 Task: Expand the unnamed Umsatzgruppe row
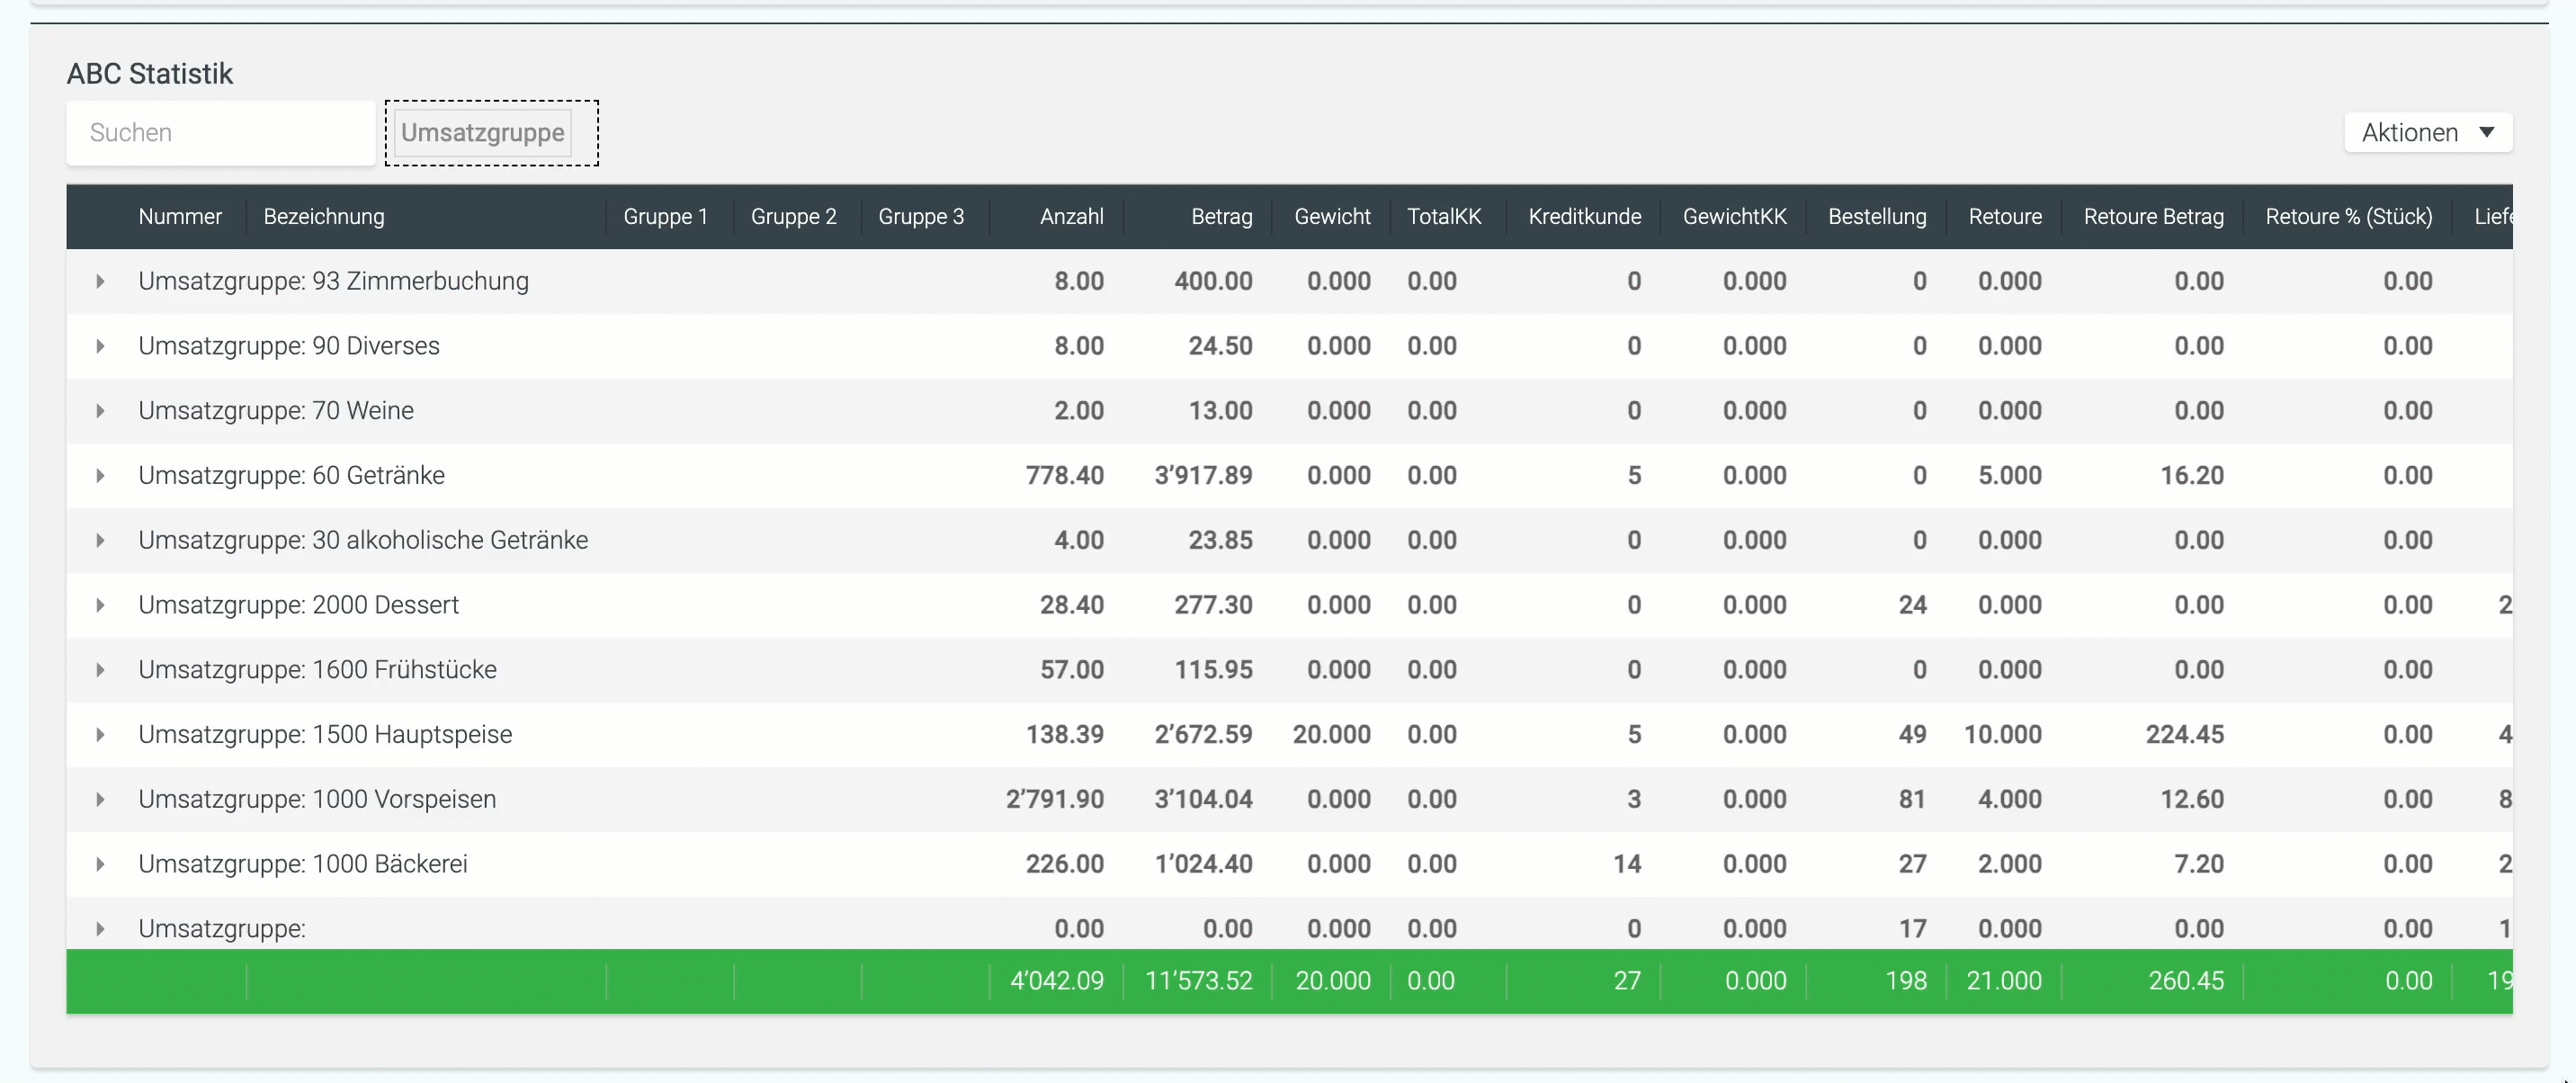100,929
